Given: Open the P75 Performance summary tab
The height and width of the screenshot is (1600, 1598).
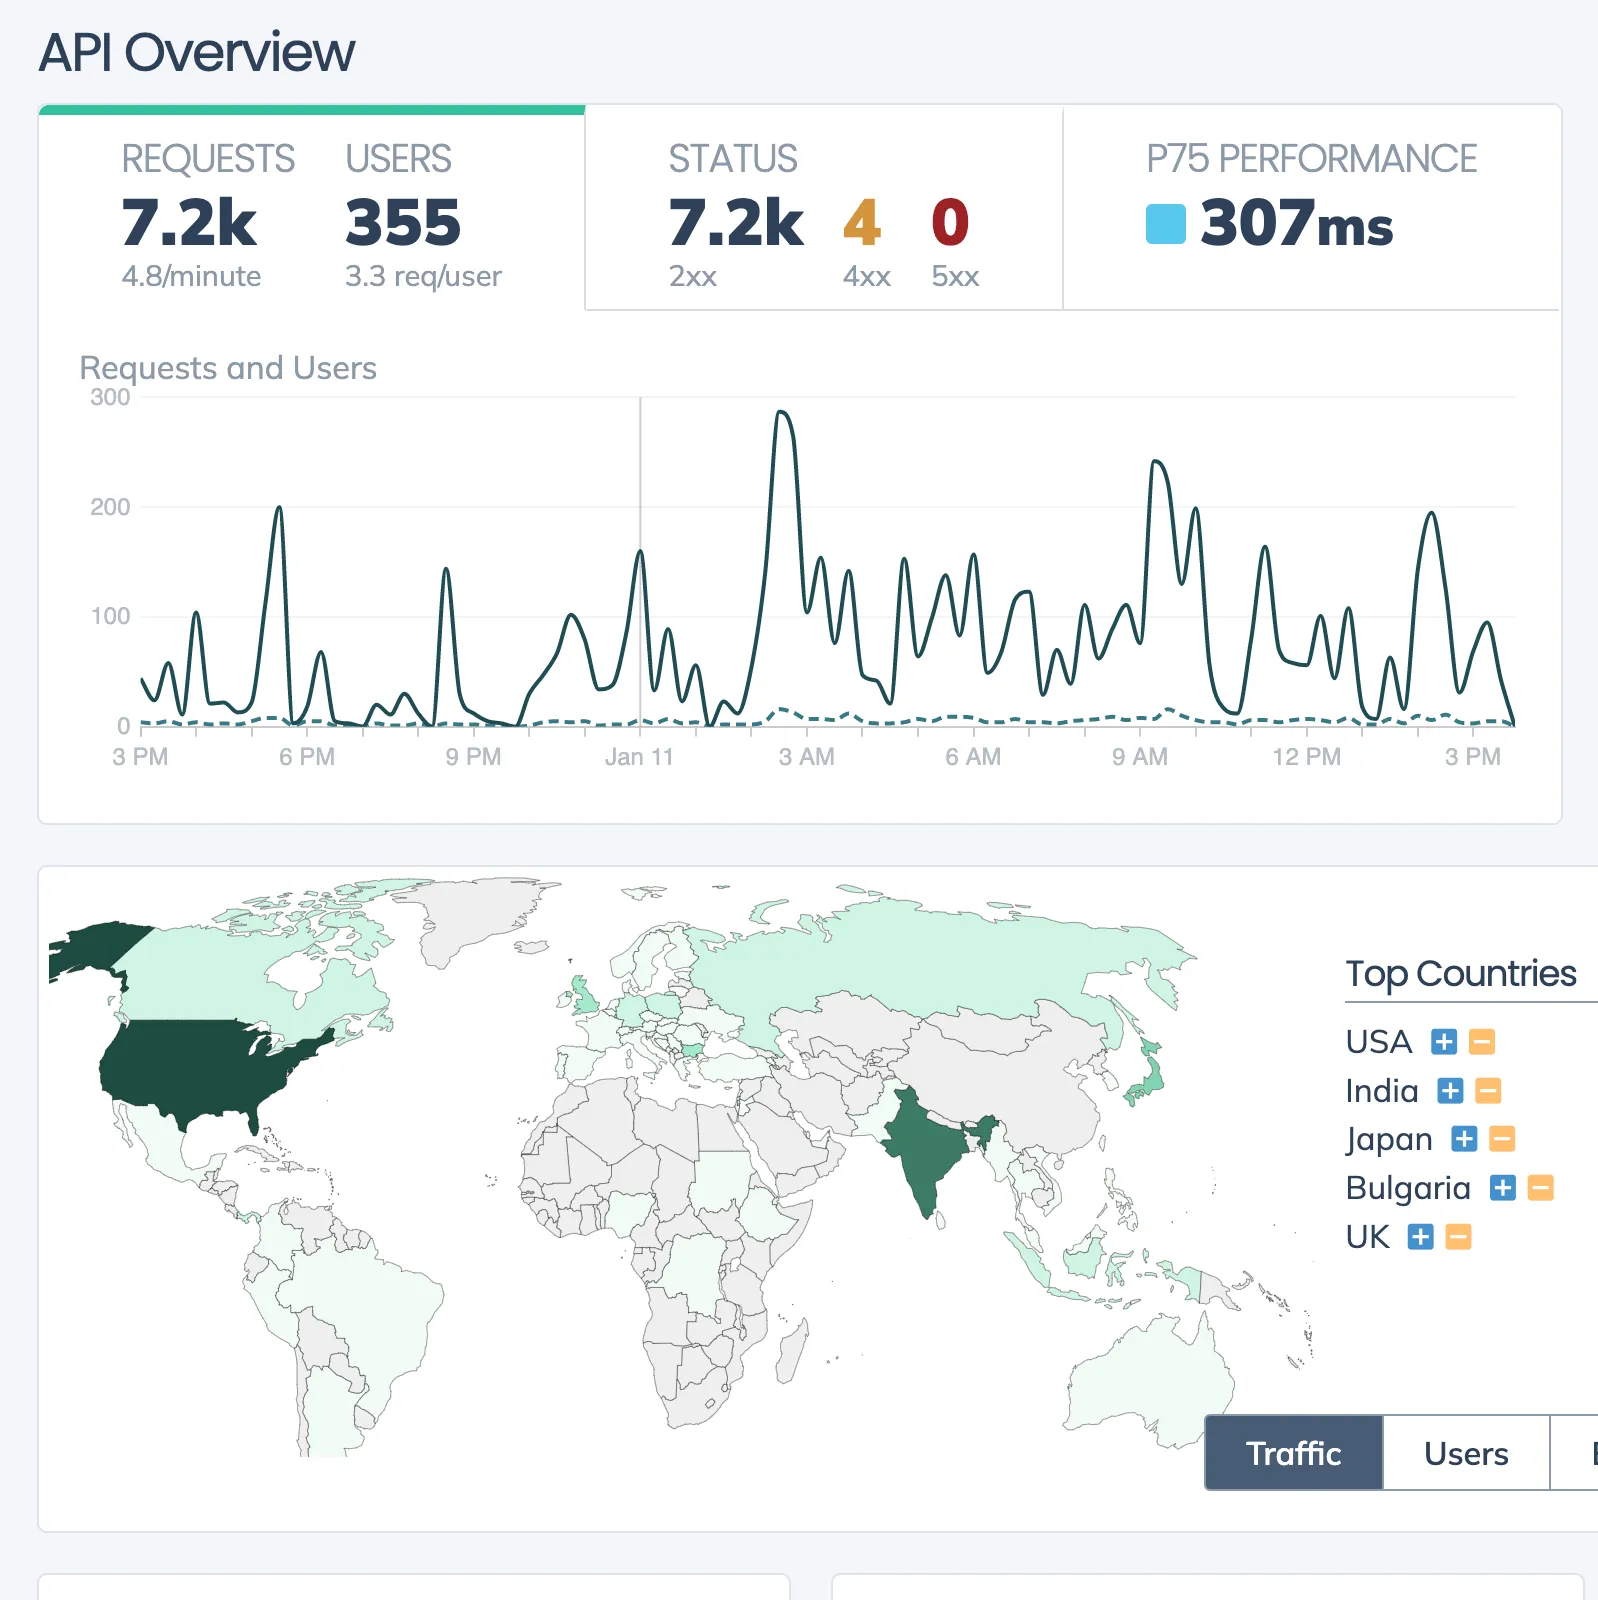Looking at the screenshot, I should [x=1312, y=209].
